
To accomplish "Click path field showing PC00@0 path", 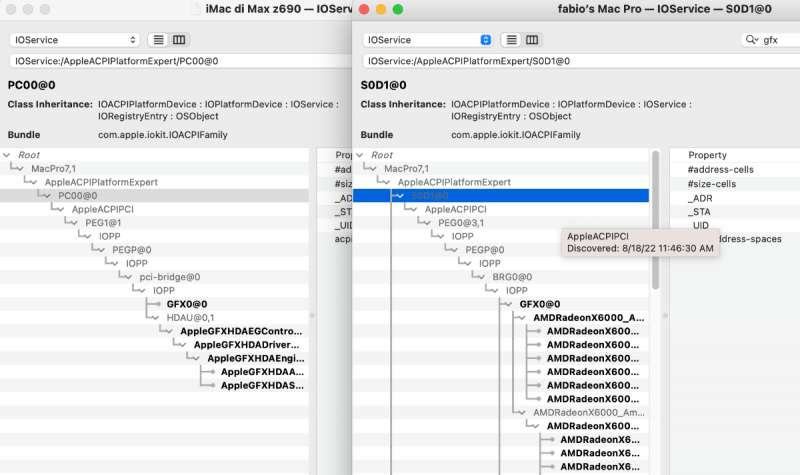I will point(181,61).
